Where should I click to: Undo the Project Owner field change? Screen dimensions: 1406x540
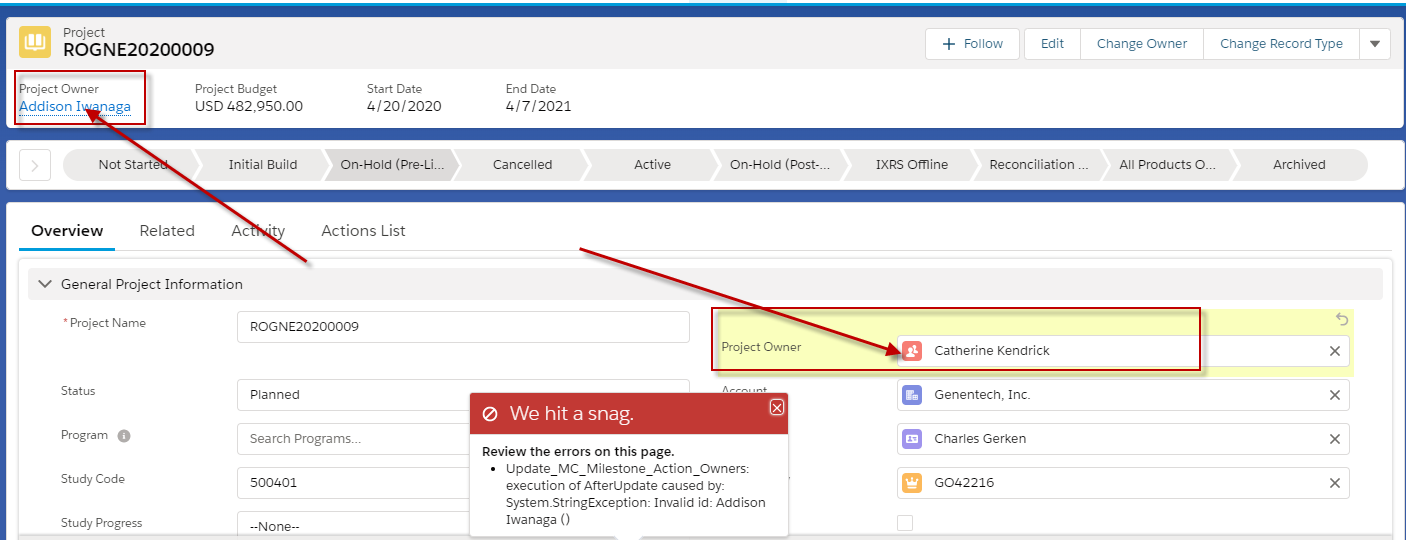[x=1342, y=320]
